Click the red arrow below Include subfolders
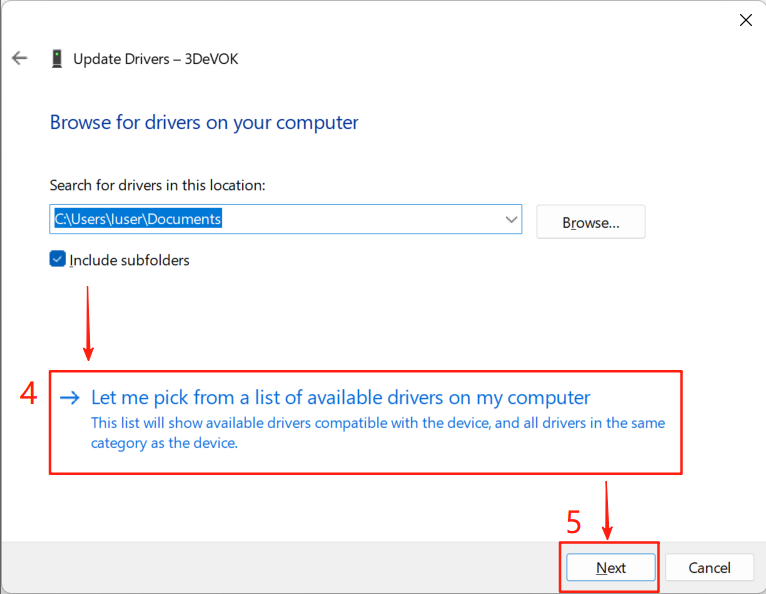Viewport: 766px width, 594px height. [x=88, y=323]
